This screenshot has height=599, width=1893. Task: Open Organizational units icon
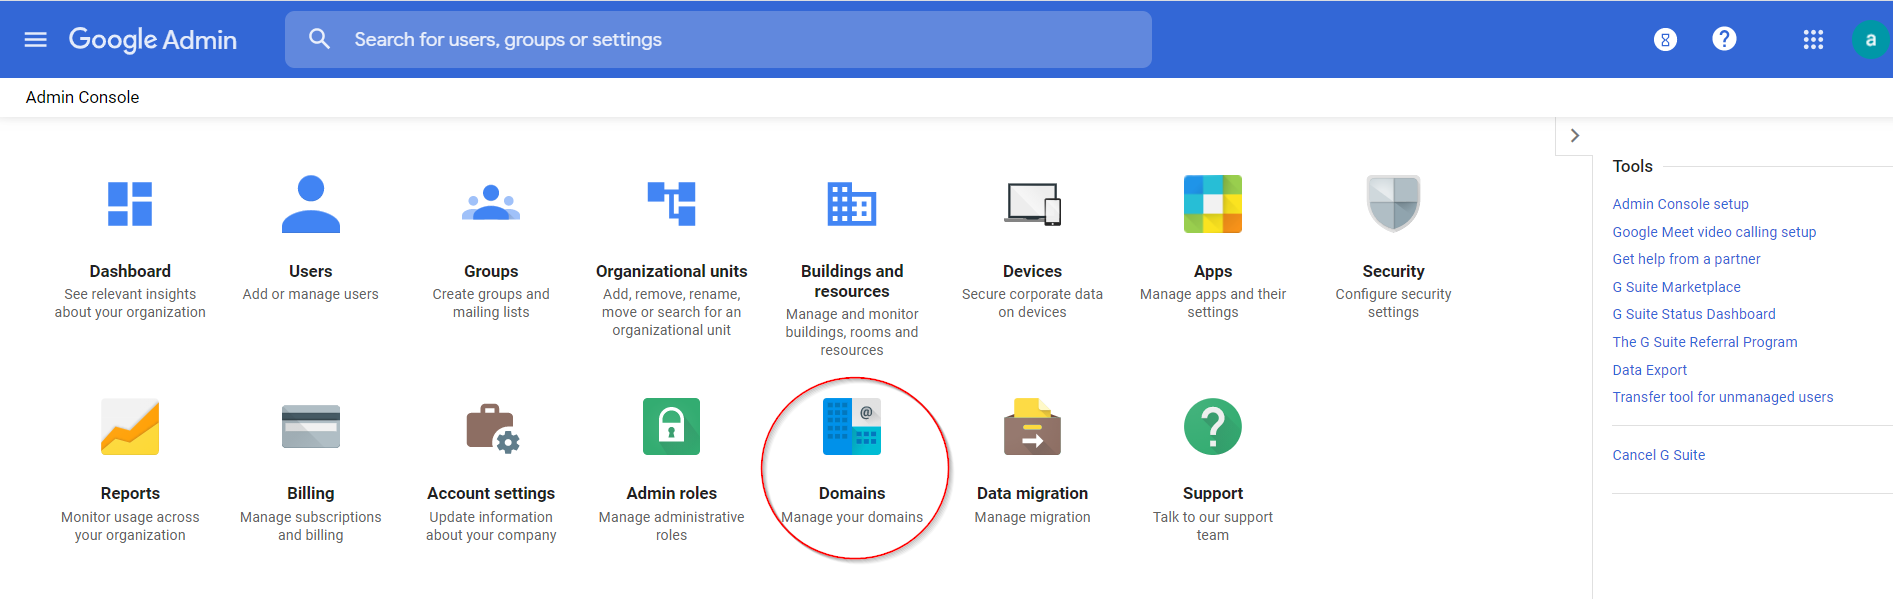(x=671, y=204)
